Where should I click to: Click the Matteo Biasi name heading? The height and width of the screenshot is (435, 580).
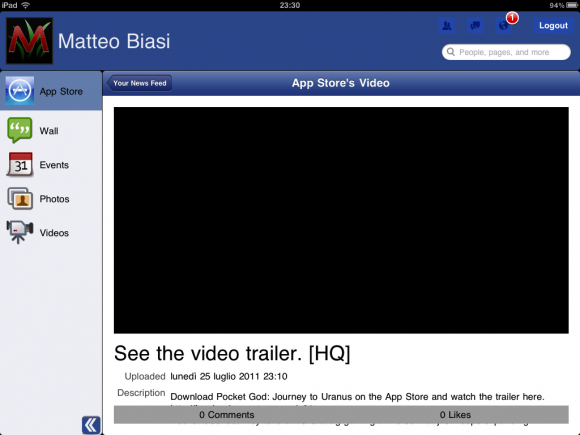coord(114,41)
